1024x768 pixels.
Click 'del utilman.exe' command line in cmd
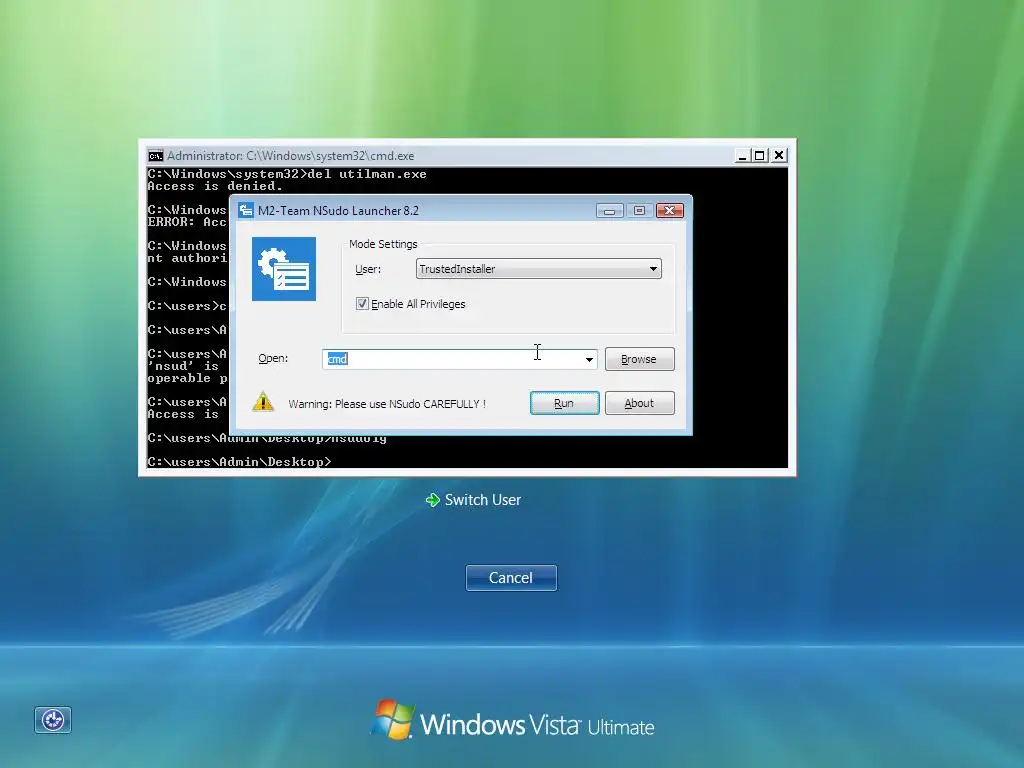coord(287,174)
